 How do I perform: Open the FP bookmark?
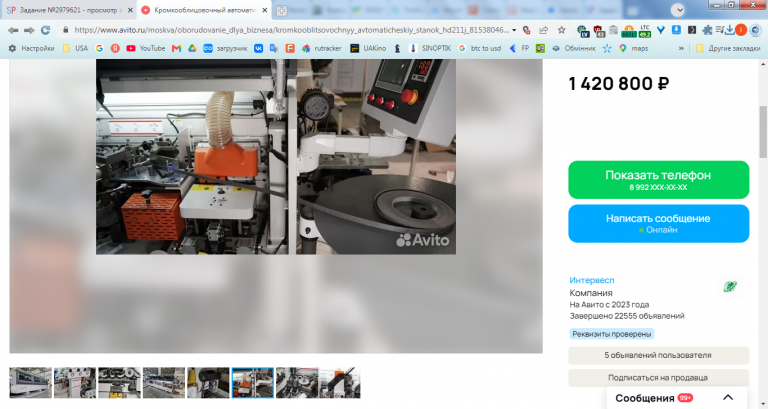coord(519,48)
